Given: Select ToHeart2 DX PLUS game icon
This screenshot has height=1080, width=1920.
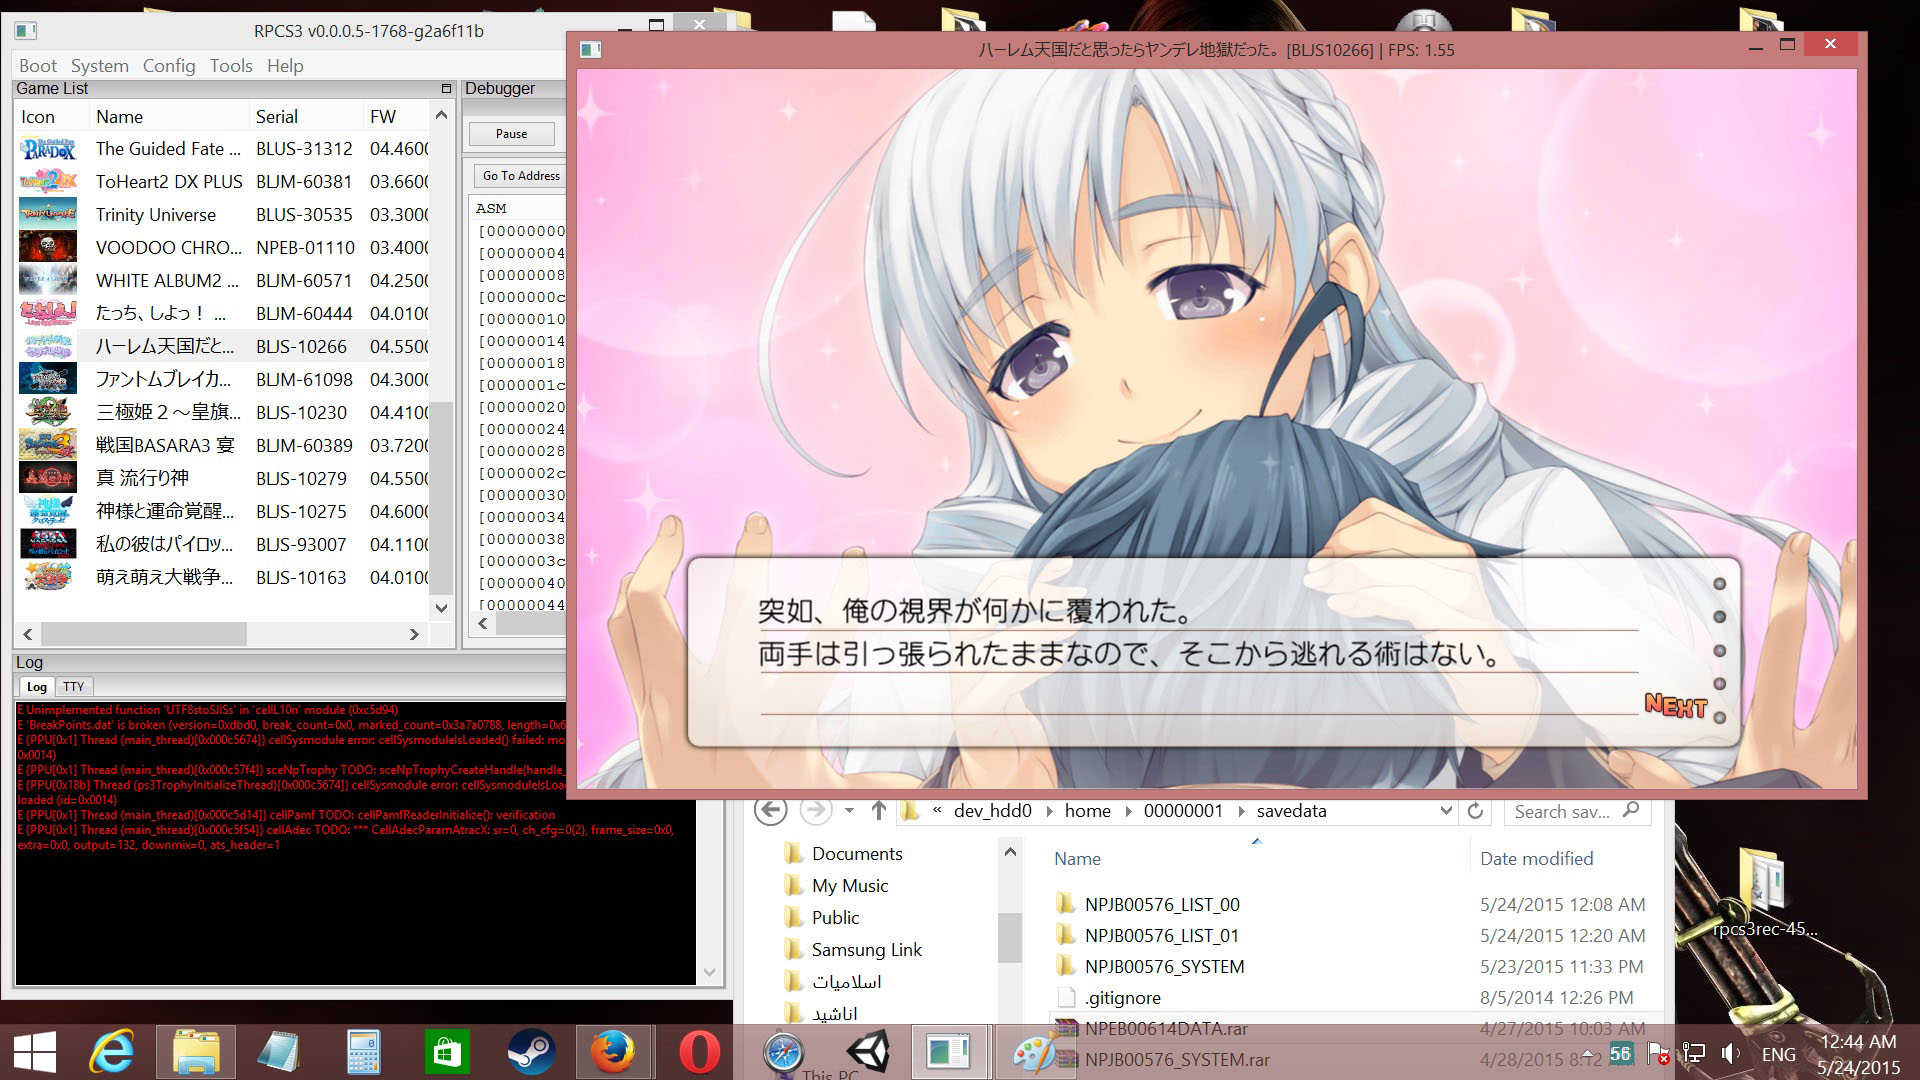Looking at the screenshot, I should pos(48,182).
